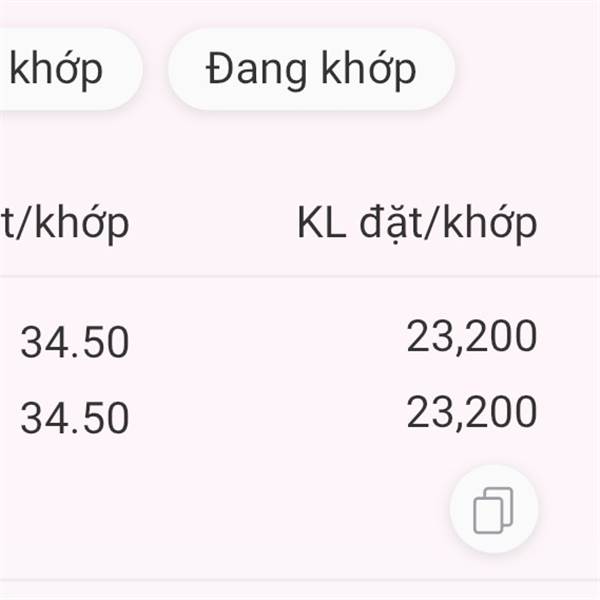This screenshot has height=600, width=600.
Task: Select the matched volume 23,200 in second line
Action: tap(472, 412)
